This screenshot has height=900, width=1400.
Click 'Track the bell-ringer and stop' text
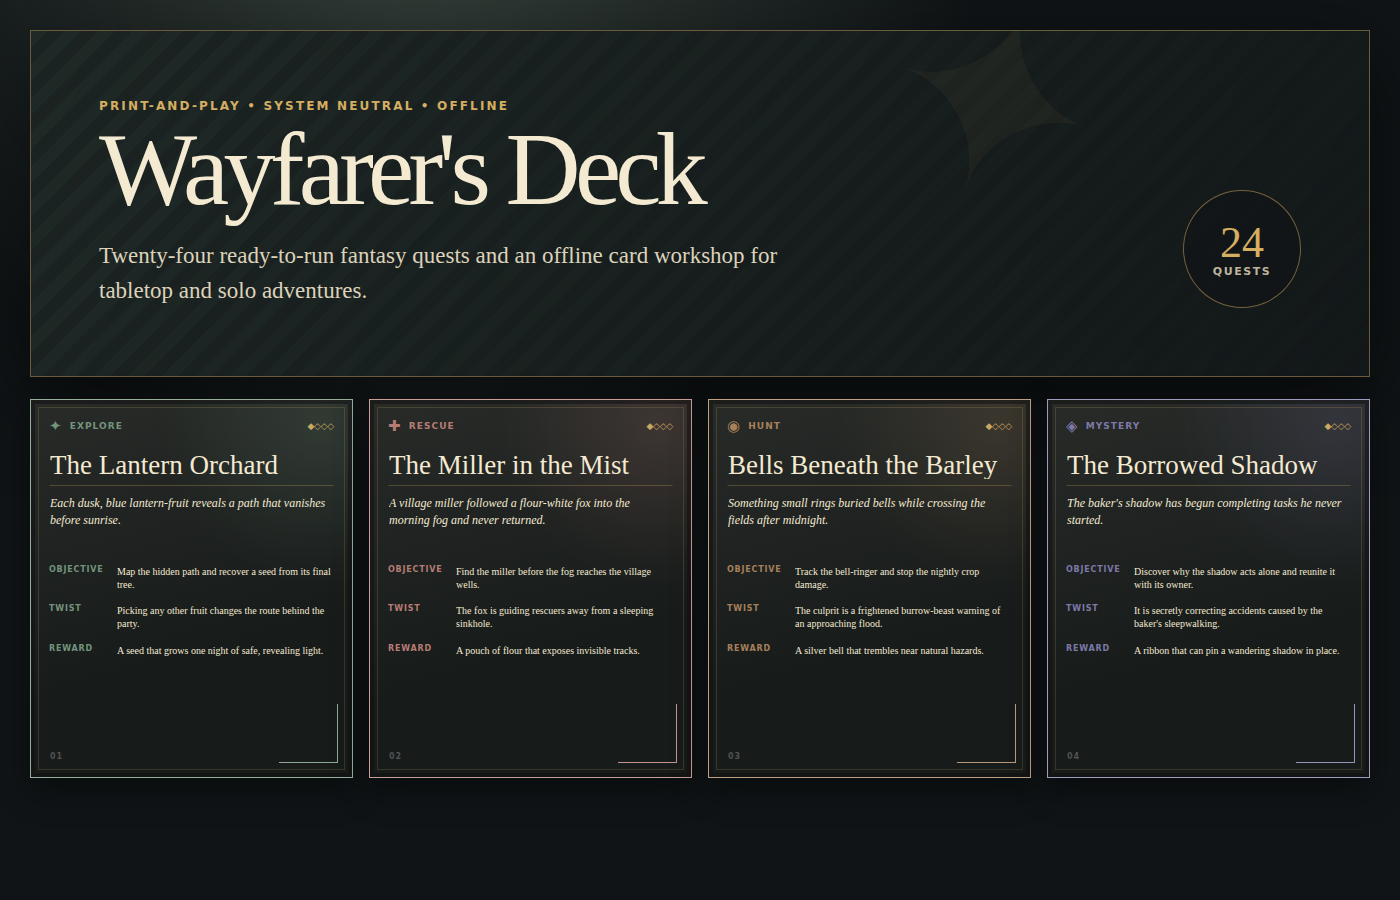coord(887,578)
